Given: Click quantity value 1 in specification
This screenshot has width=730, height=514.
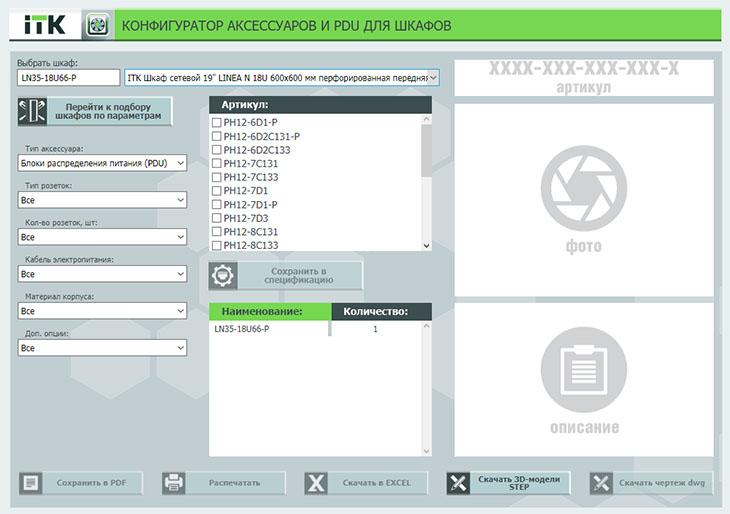Looking at the screenshot, I should click(375, 329).
